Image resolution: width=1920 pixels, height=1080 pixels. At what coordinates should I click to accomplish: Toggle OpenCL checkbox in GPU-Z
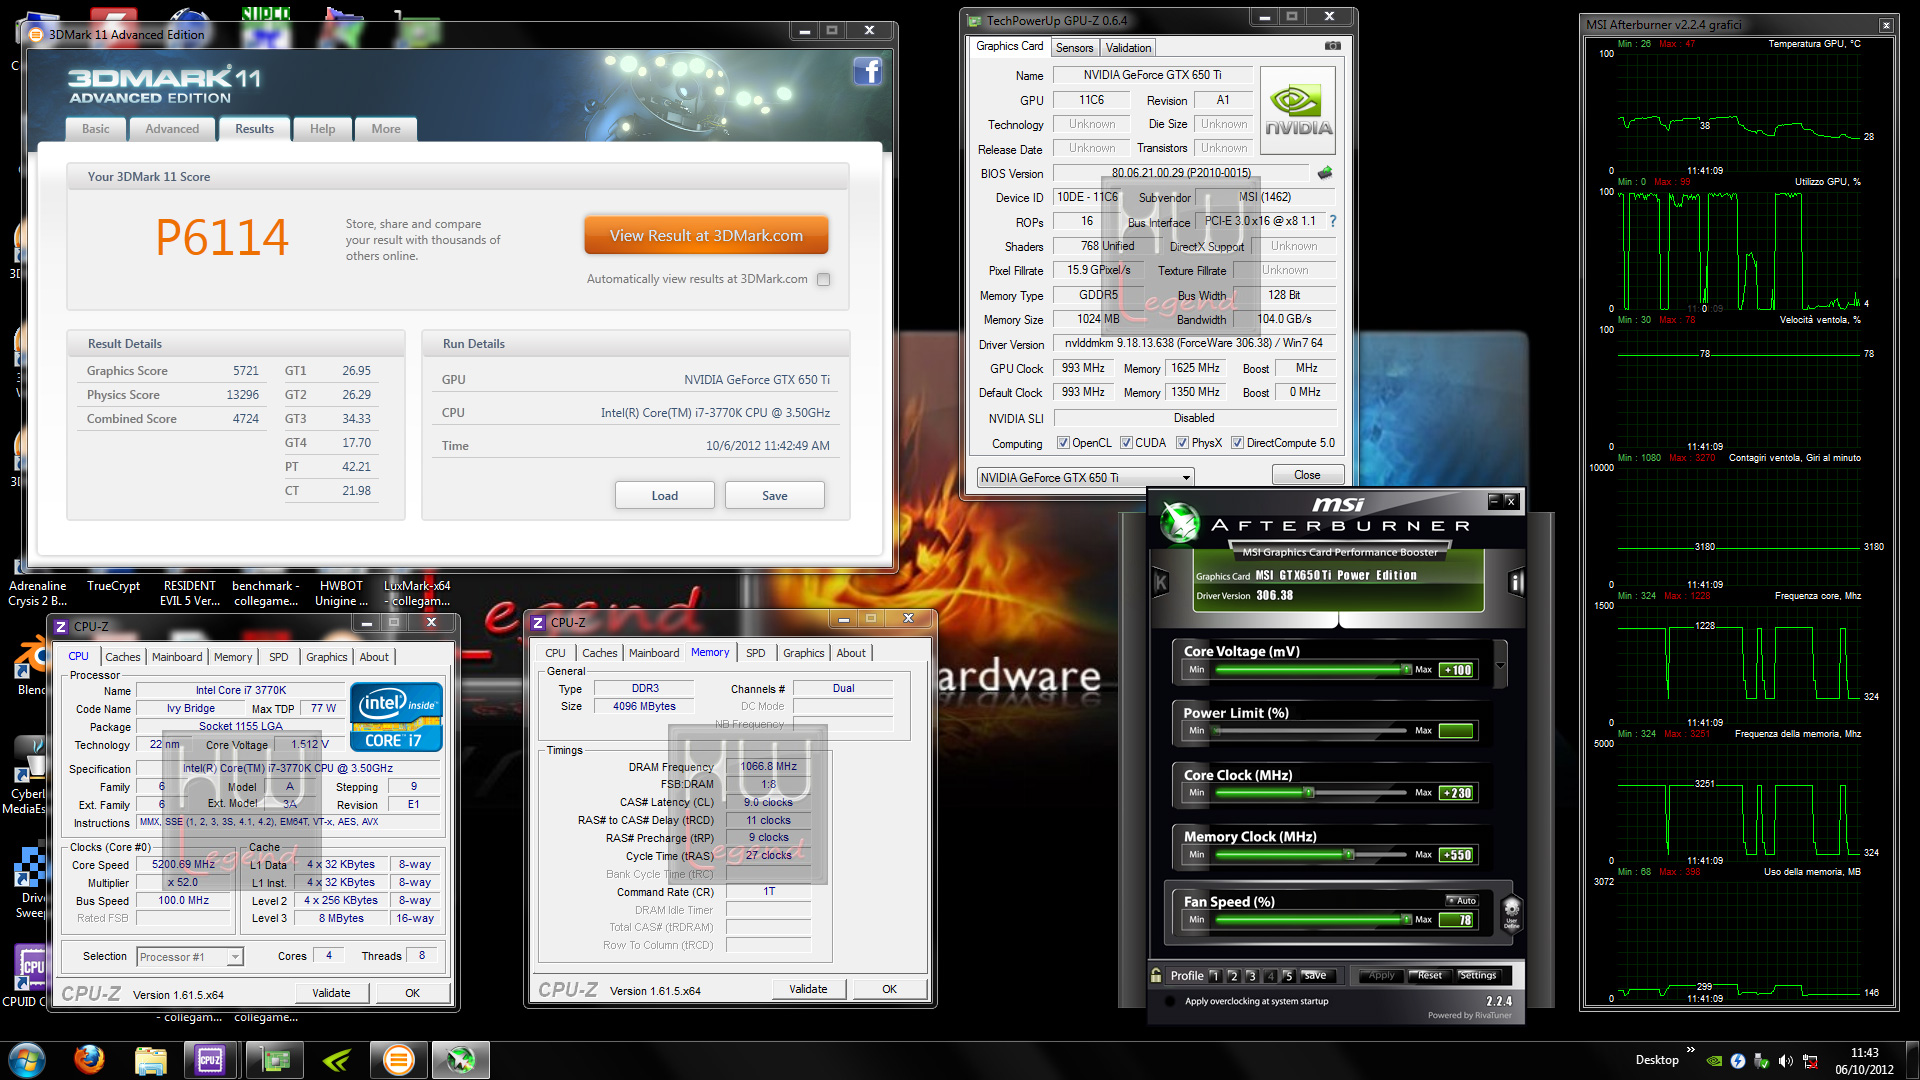point(1063,443)
